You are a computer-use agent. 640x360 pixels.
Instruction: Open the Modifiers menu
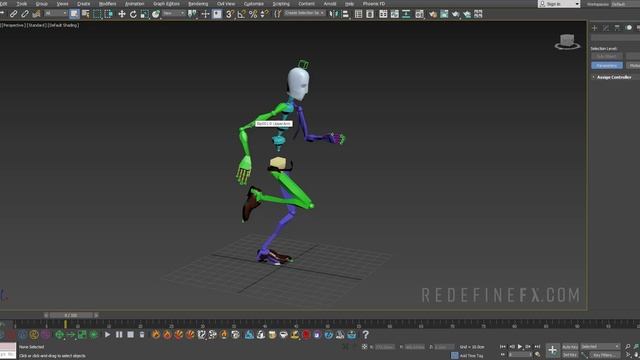(107, 4)
